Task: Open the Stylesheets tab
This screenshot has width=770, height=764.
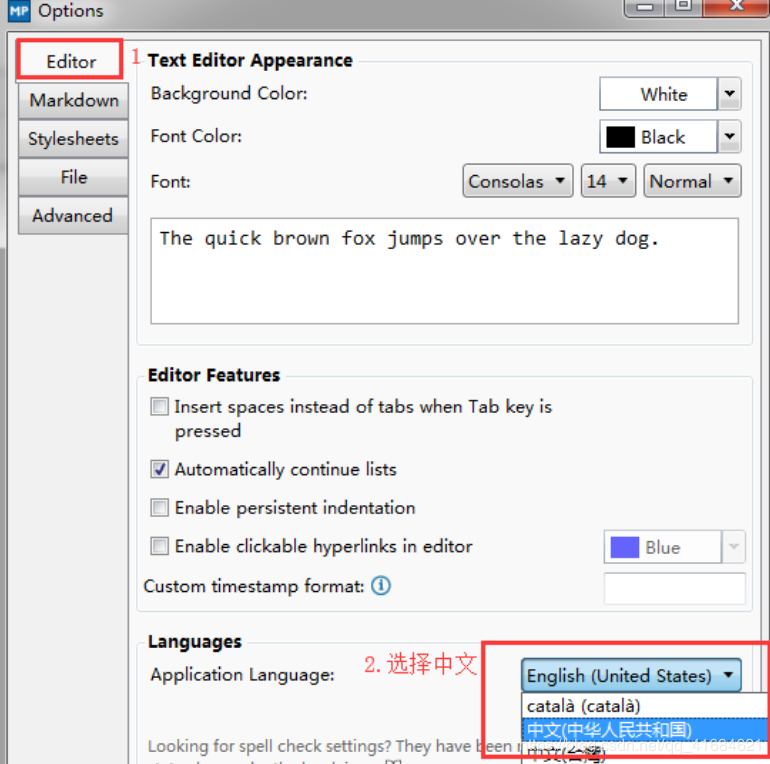Action: tap(74, 139)
